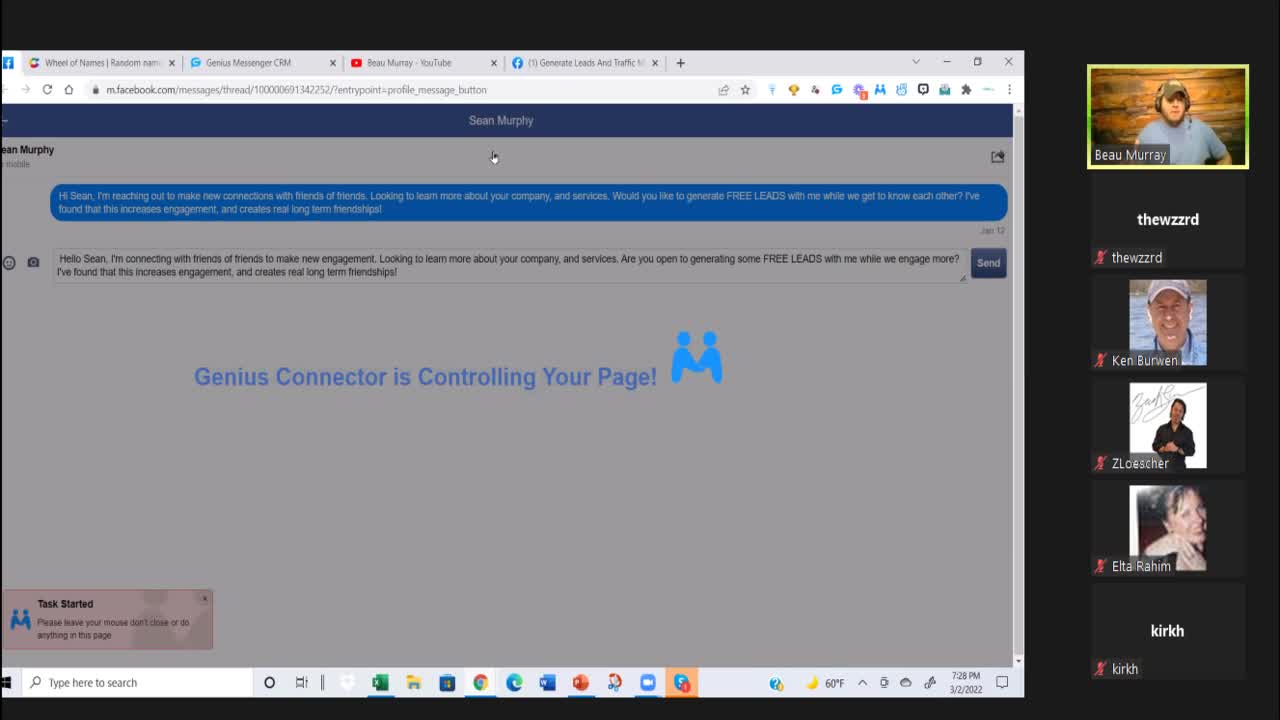Switch to Genius Messenger CRM tab

pos(262,63)
